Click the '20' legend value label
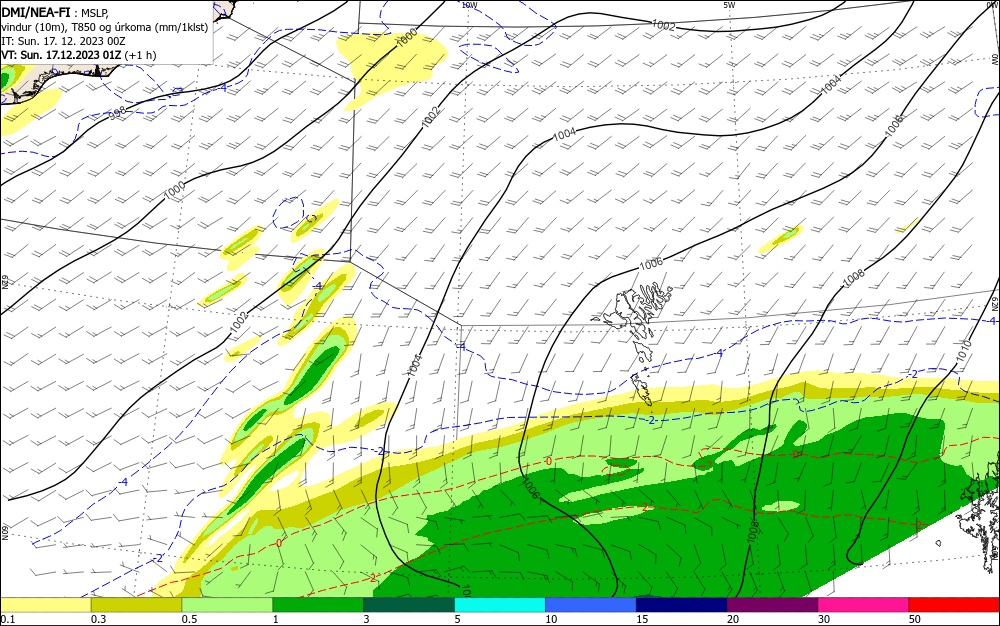The width and height of the screenshot is (1000, 626). click(x=733, y=619)
